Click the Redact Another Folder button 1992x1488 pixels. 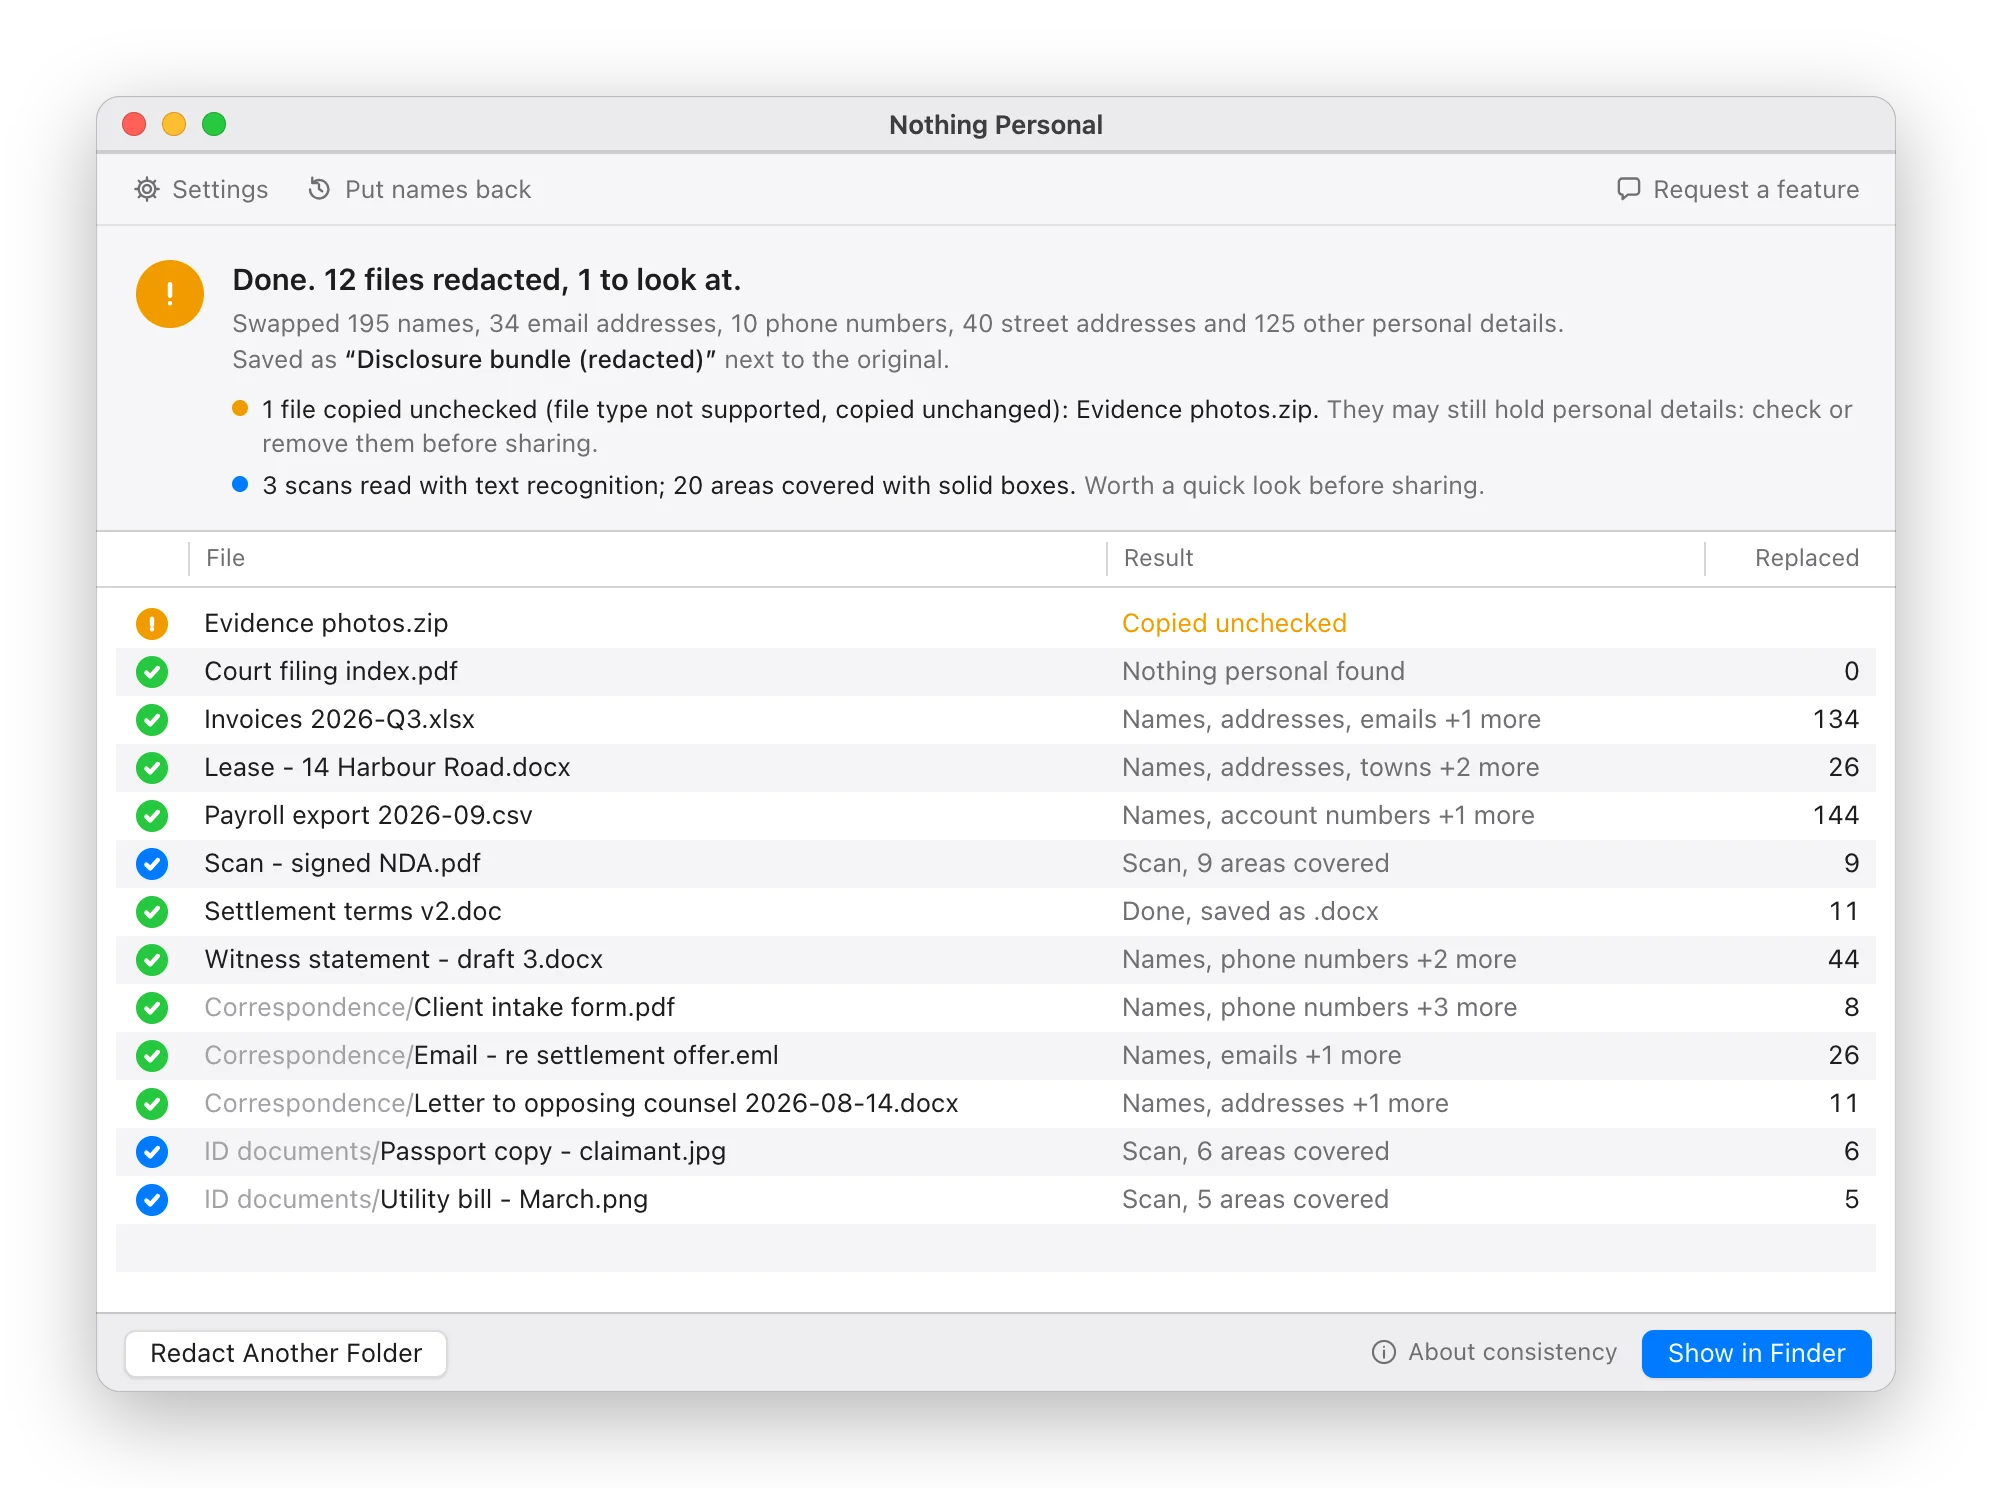click(286, 1353)
